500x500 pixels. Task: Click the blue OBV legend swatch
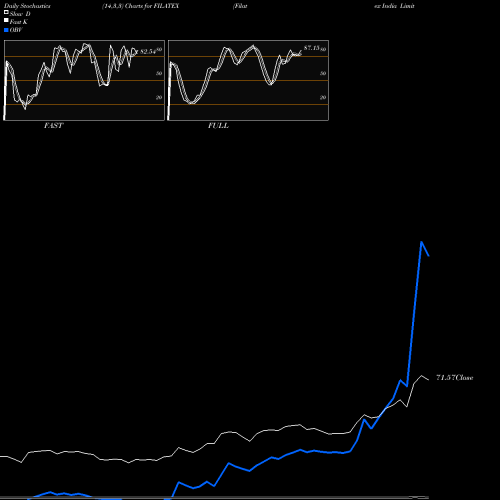[6, 30]
